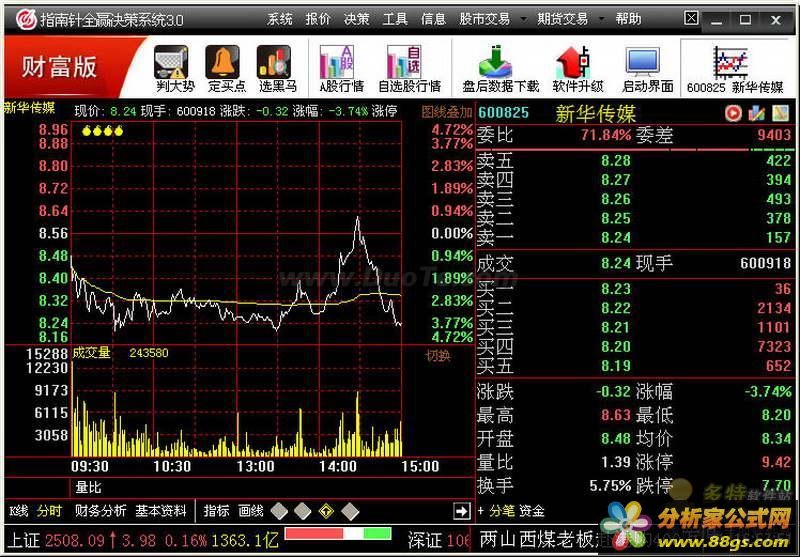This screenshot has width=800, height=557.
Task: Click the four yellow signal dots
Action: pyautogui.click(x=103, y=131)
